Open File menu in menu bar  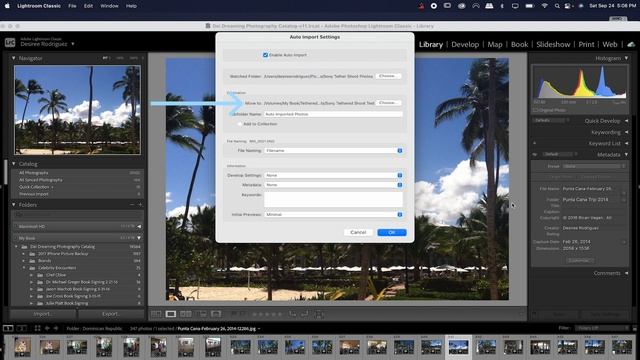(72, 6)
